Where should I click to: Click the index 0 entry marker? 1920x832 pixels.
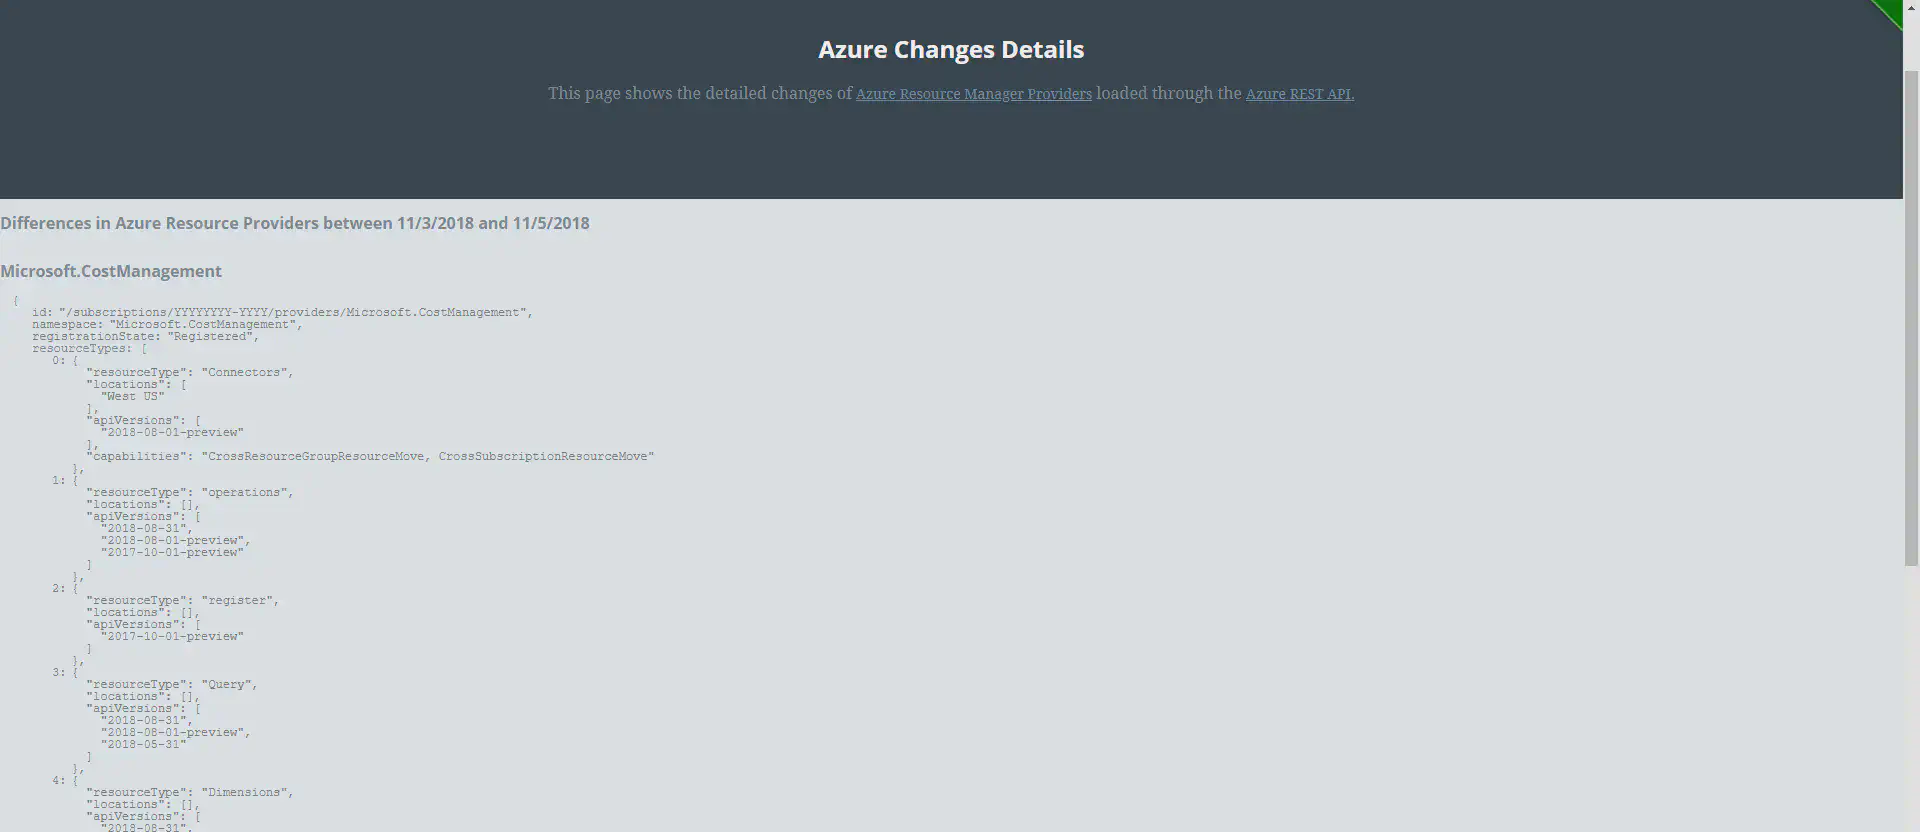click(x=59, y=361)
